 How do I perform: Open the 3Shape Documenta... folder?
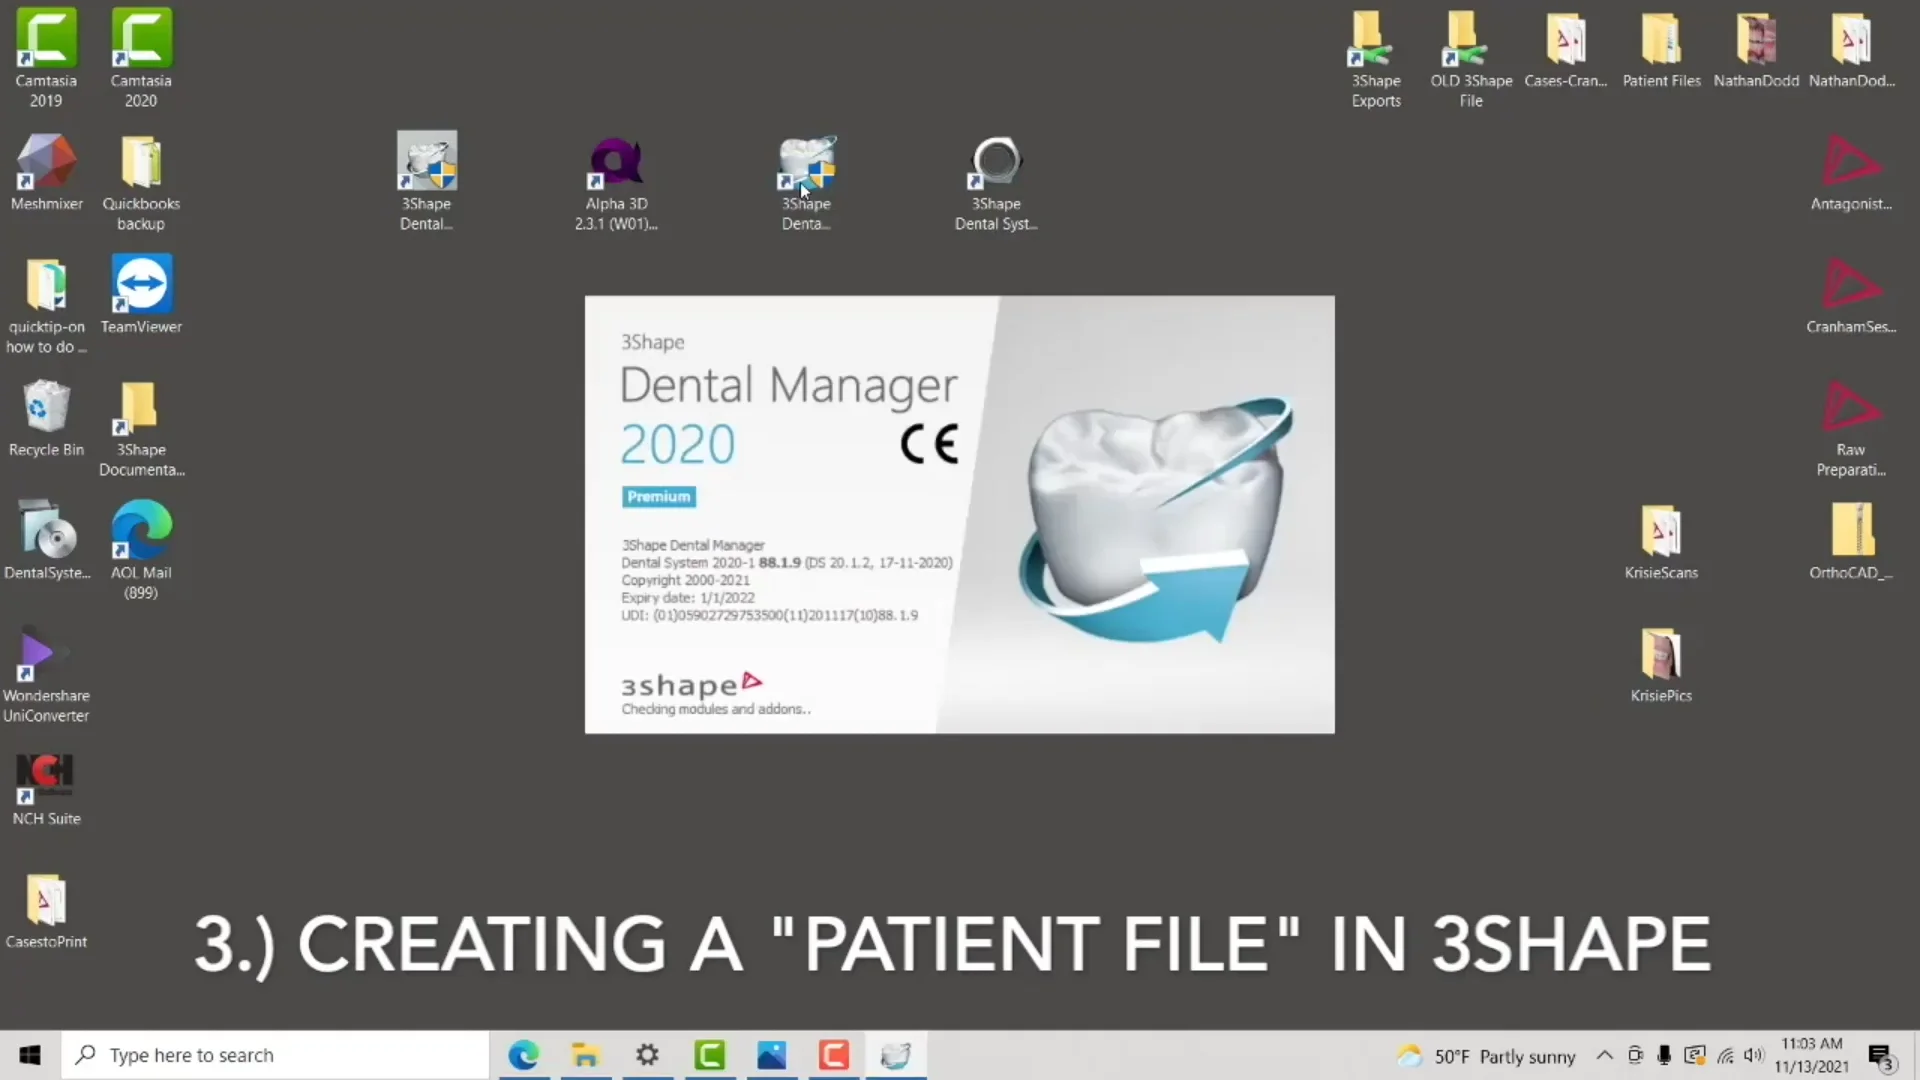pyautogui.click(x=141, y=428)
